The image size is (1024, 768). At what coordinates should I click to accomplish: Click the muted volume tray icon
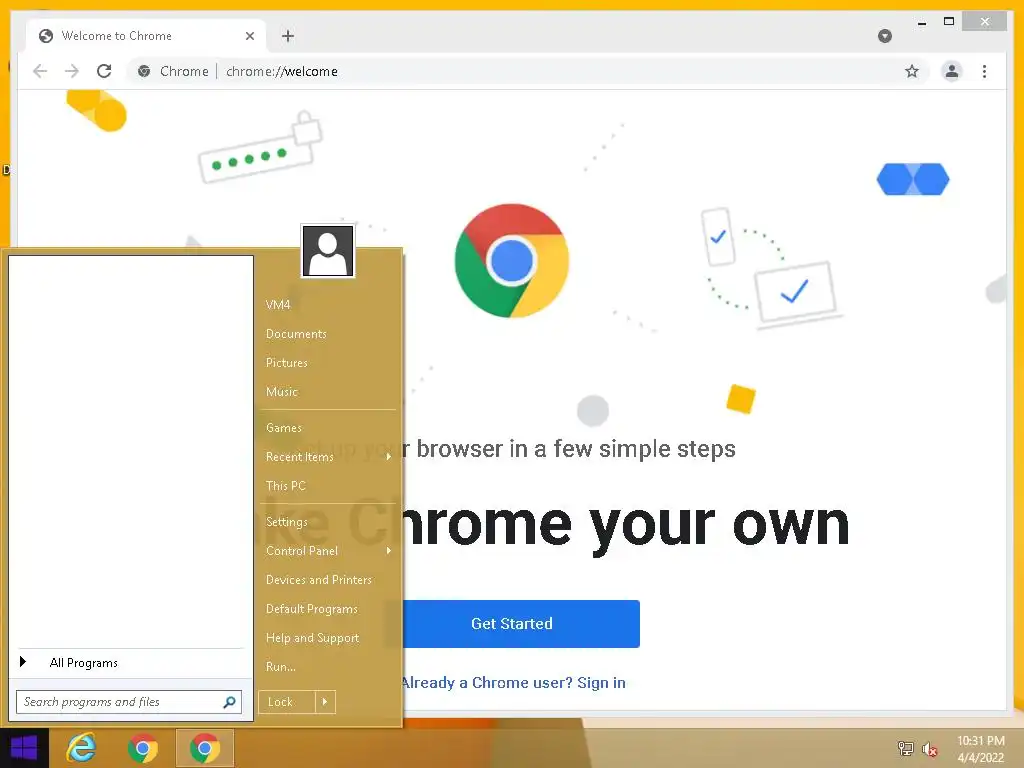click(930, 749)
